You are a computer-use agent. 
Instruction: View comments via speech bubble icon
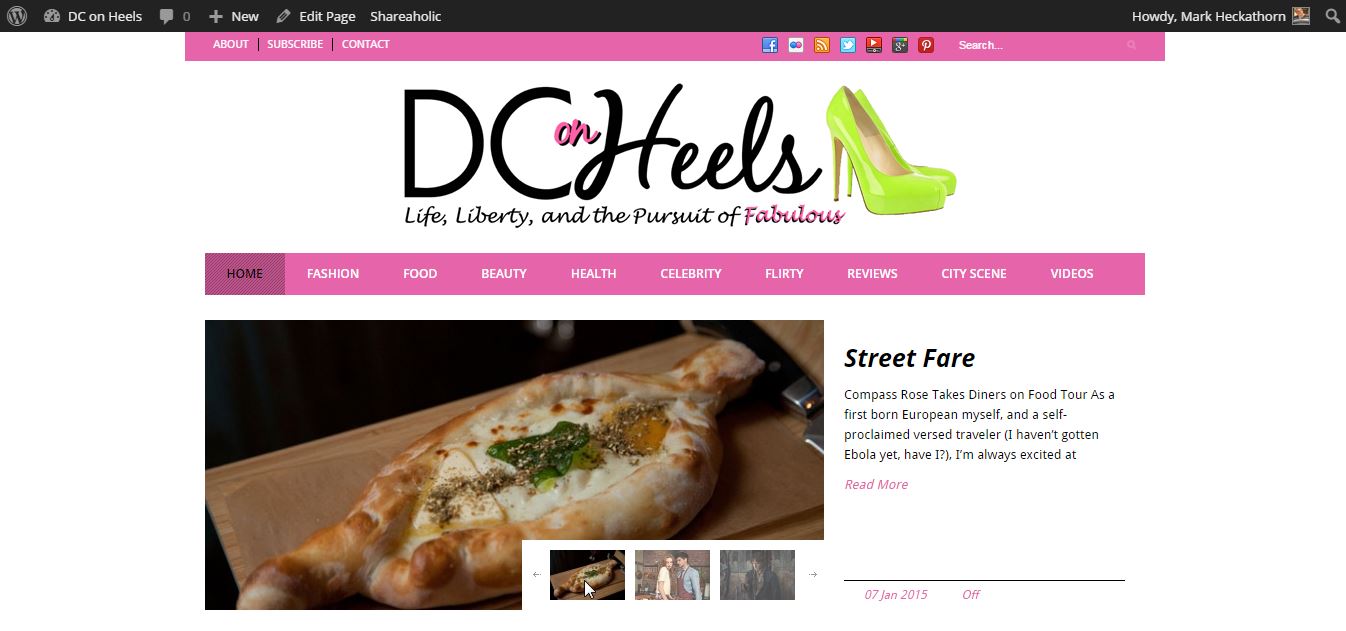point(174,16)
